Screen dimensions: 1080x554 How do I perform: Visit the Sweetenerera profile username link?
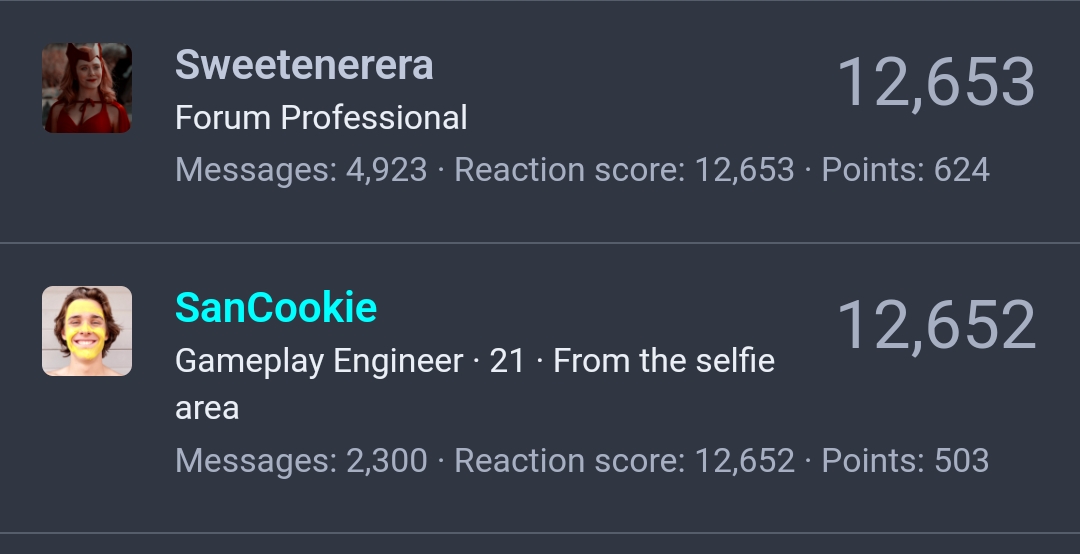[304, 65]
